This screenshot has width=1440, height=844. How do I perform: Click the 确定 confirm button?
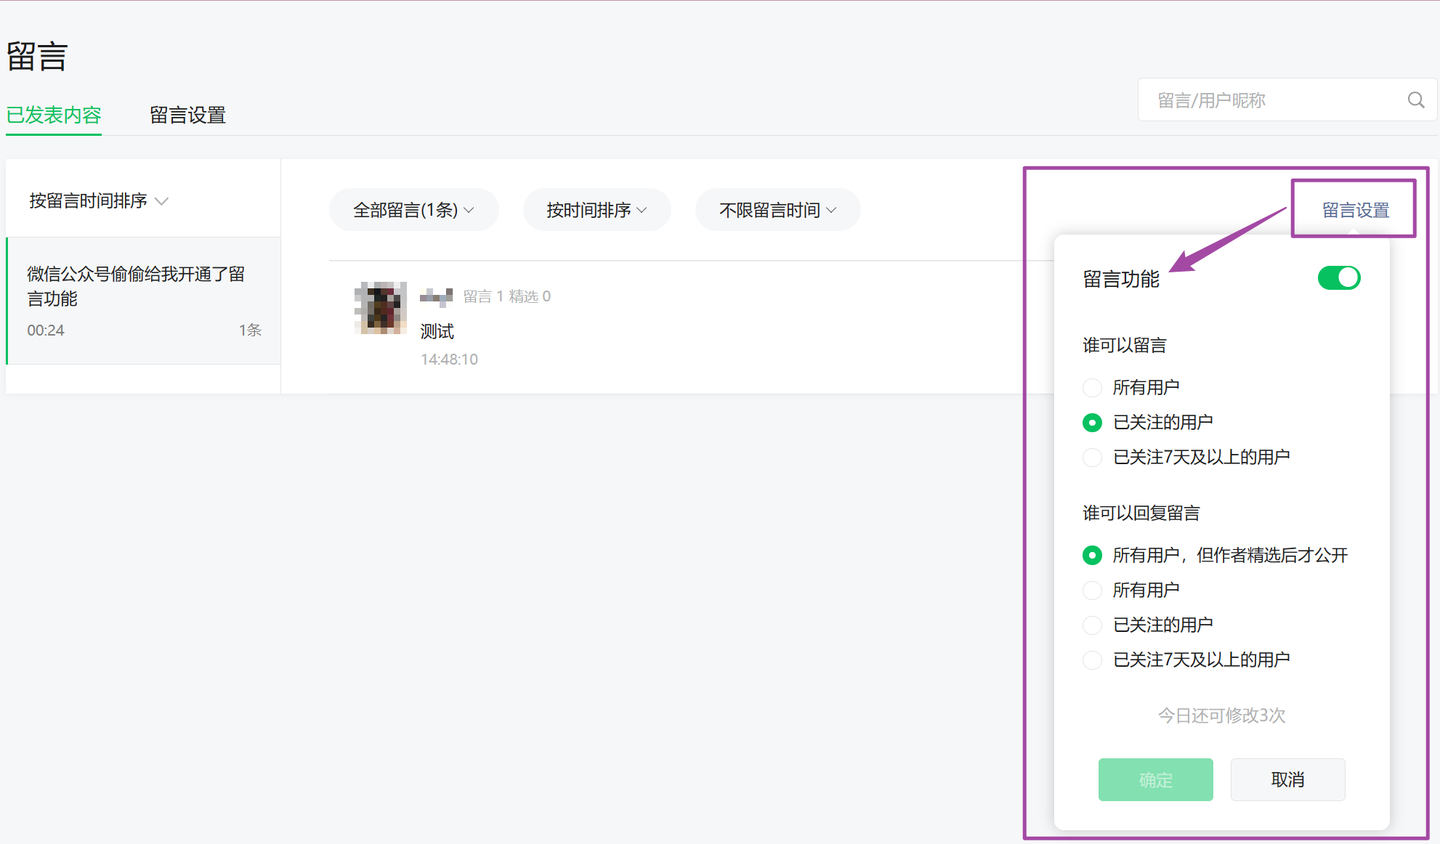click(x=1155, y=780)
